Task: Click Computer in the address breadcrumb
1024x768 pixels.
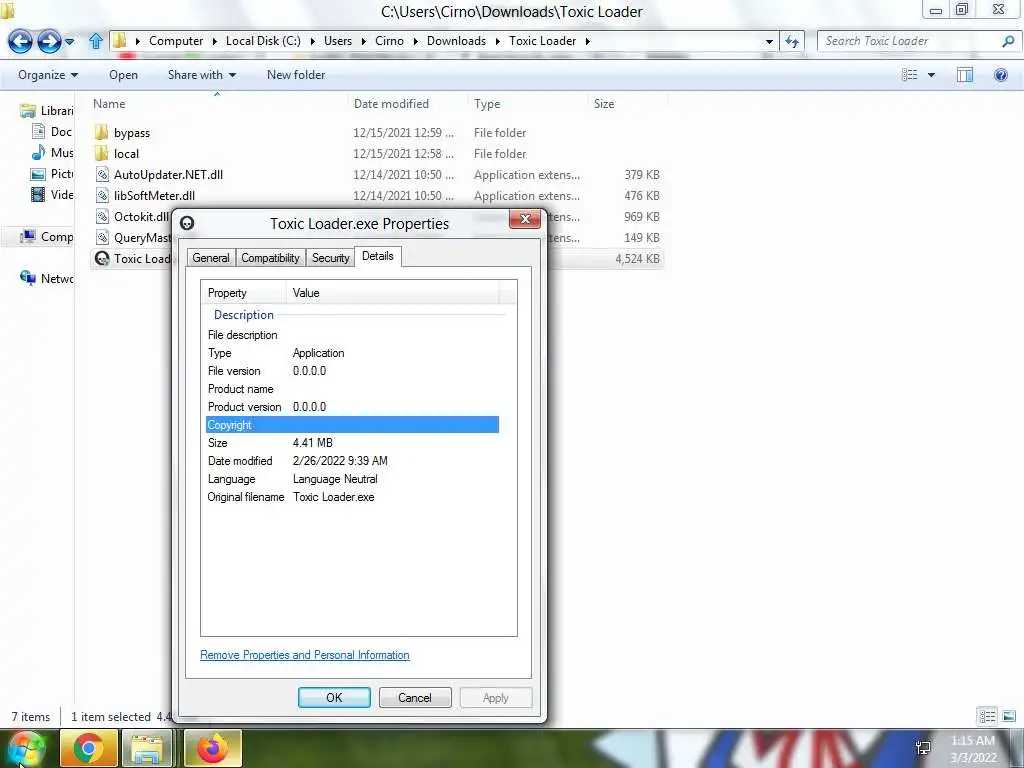Action: pyautogui.click(x=176, y=41)
